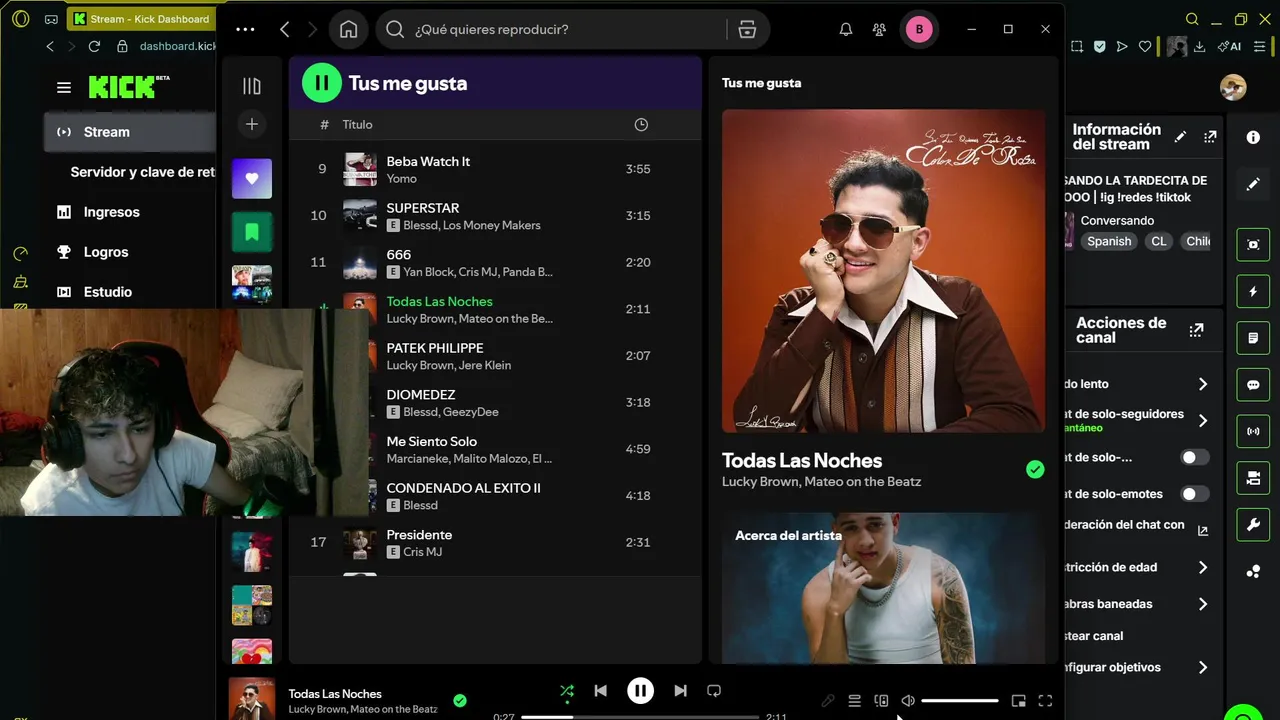Create new playlist with plus icon

(252, 124)
